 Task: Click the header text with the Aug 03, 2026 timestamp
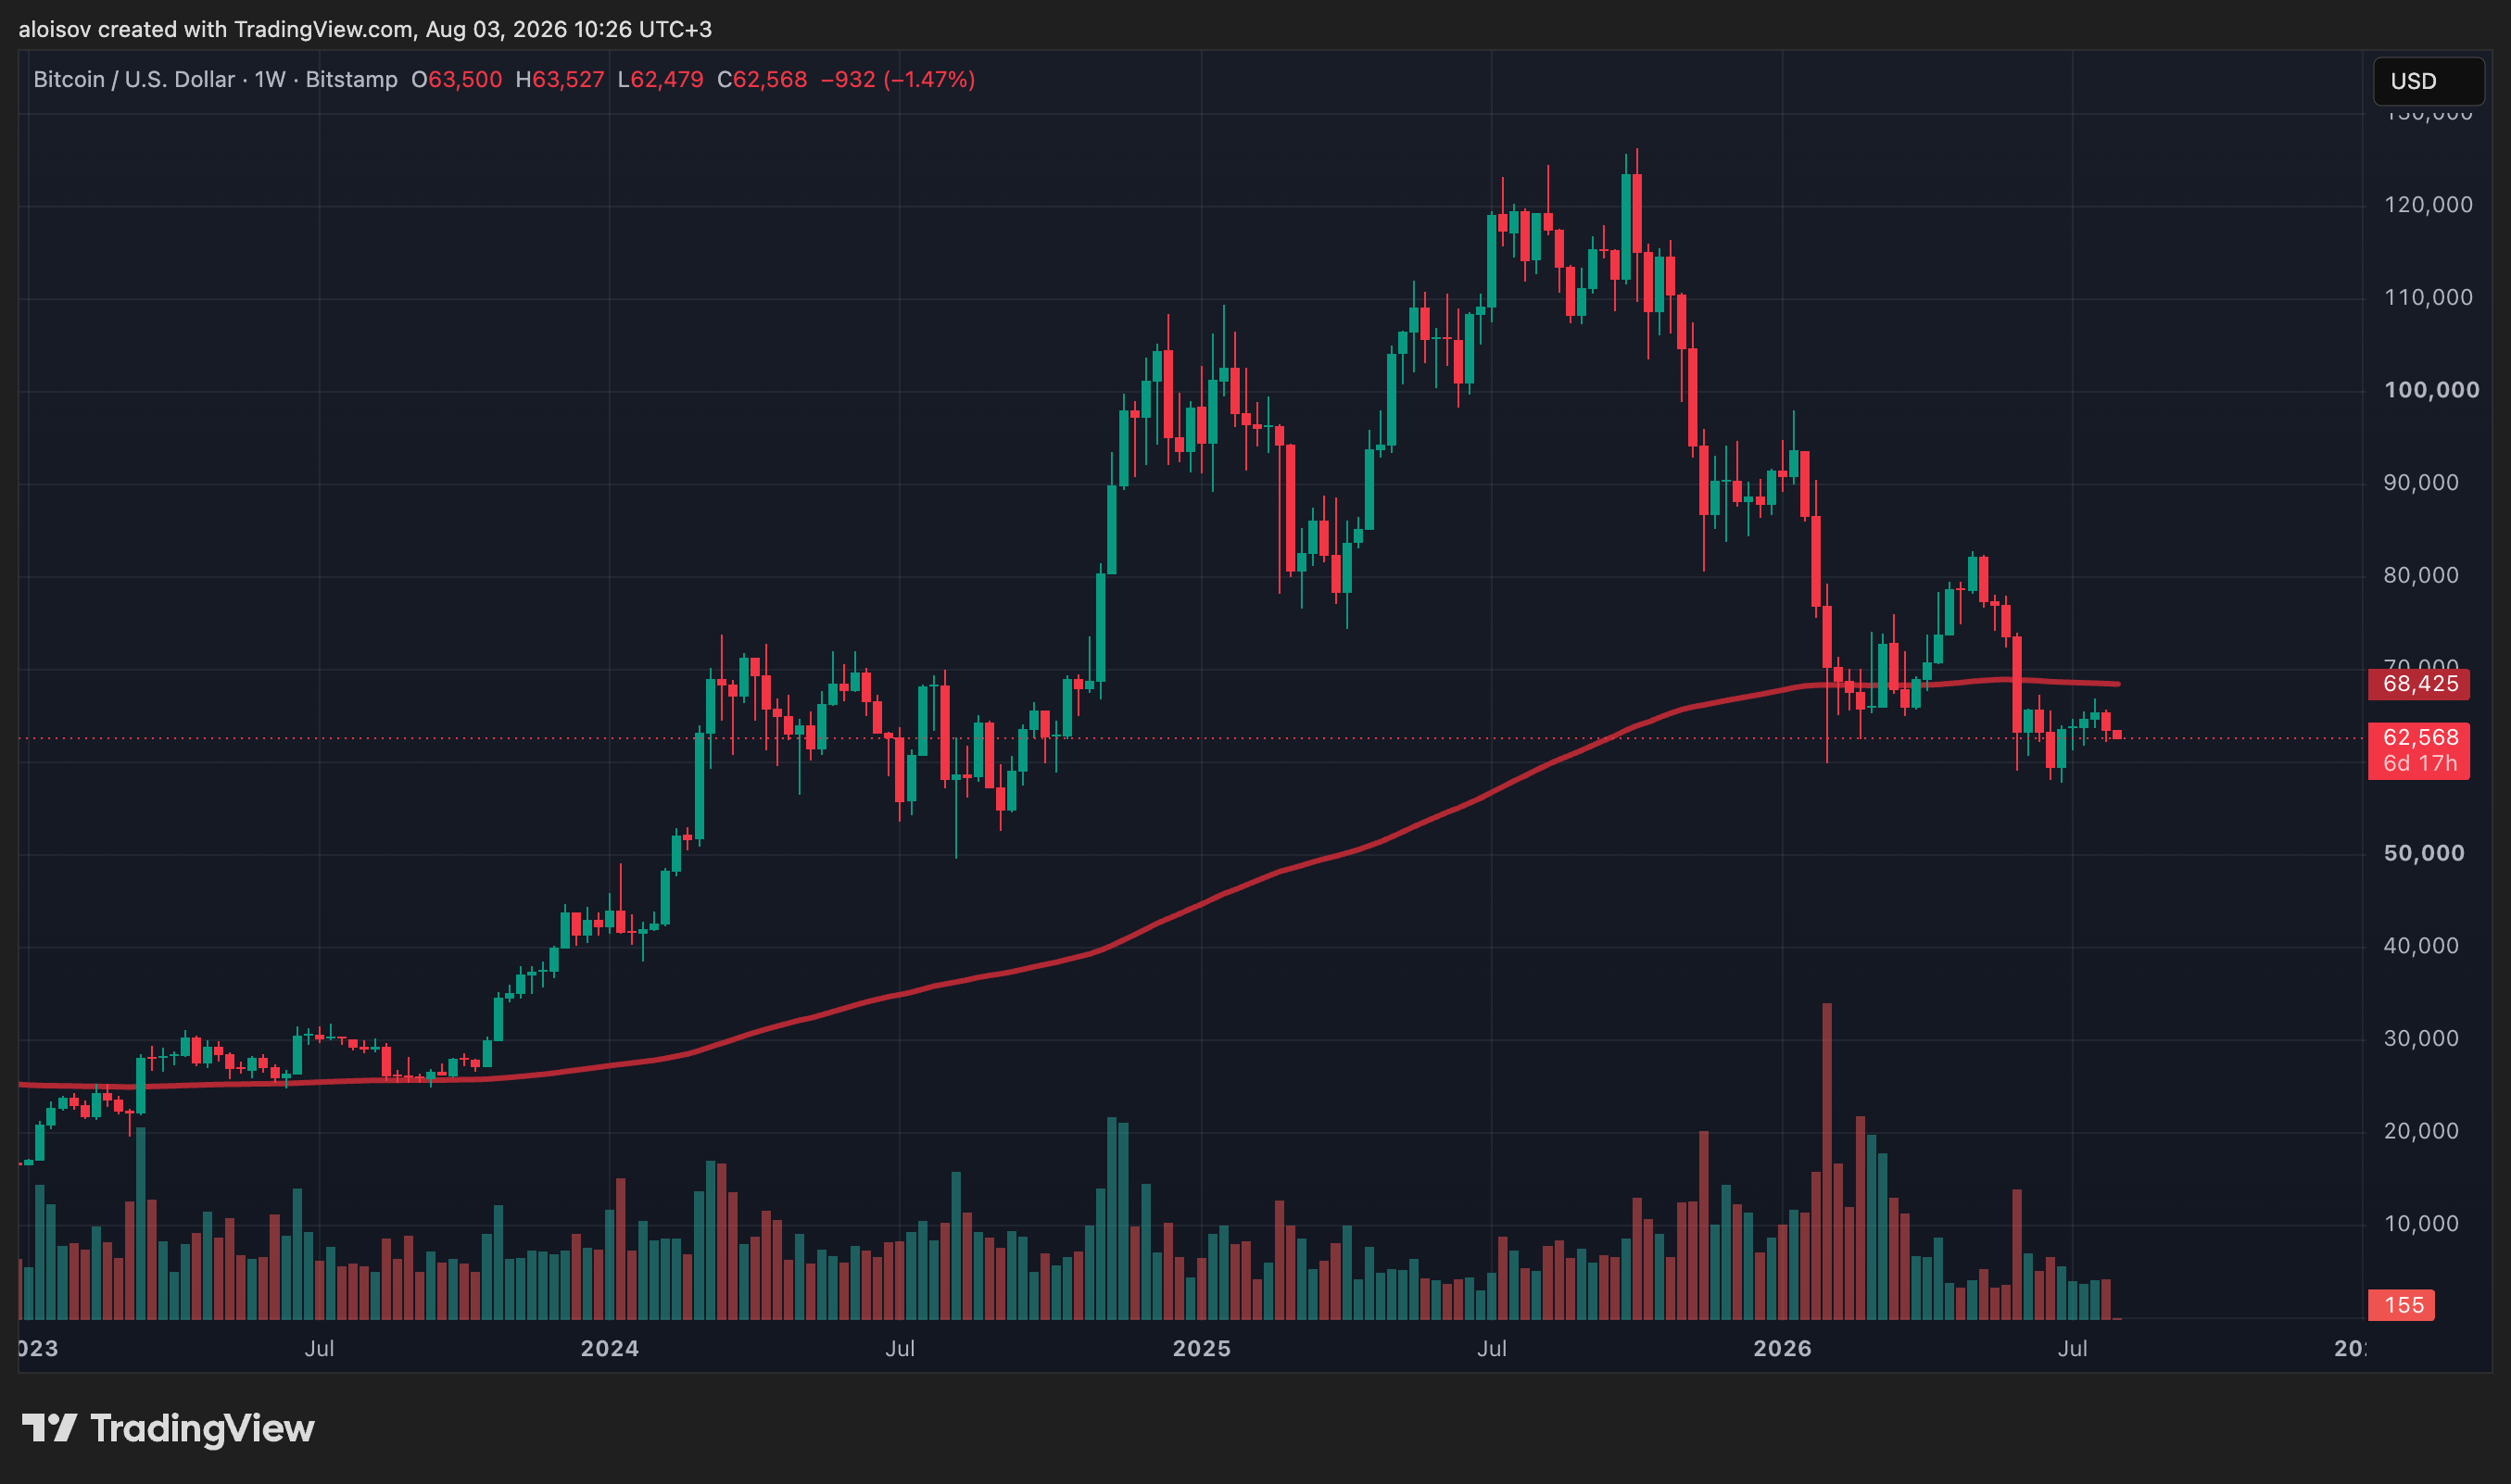pyautogui.click(x=365, y=29)
